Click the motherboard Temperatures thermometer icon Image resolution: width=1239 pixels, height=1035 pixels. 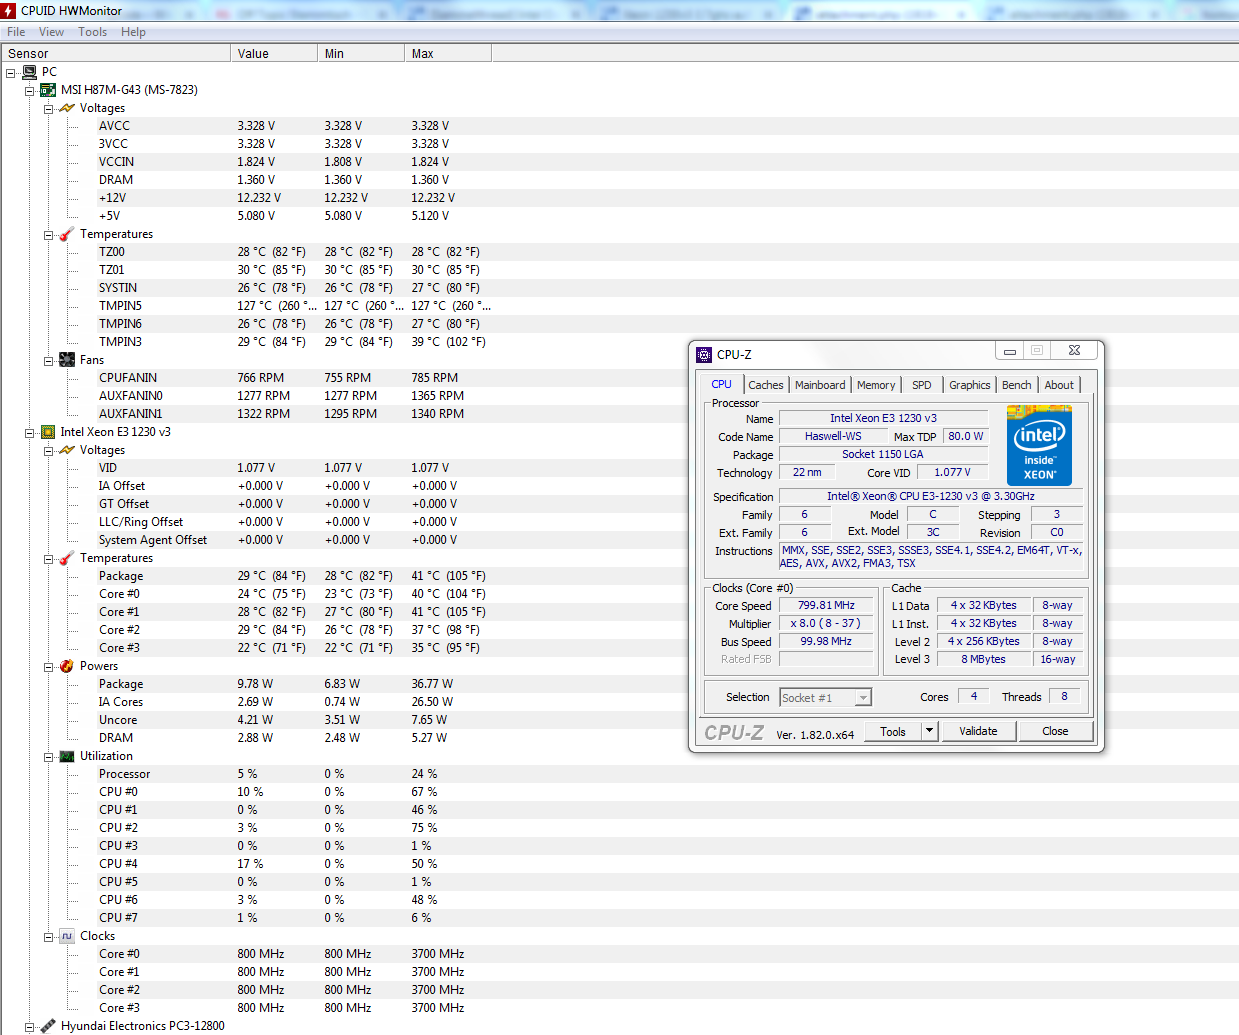tap(67, 234)
